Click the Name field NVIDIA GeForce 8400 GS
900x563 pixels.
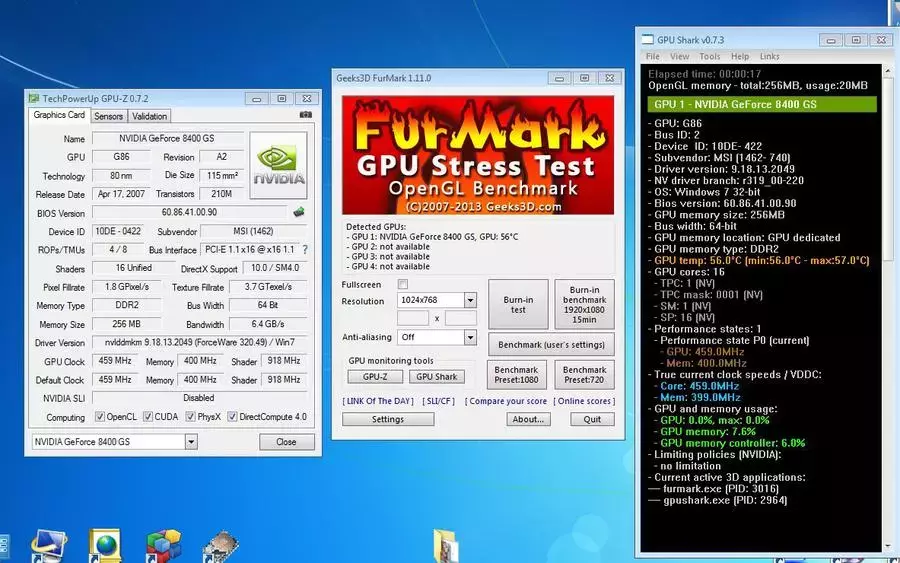point(167,138)
